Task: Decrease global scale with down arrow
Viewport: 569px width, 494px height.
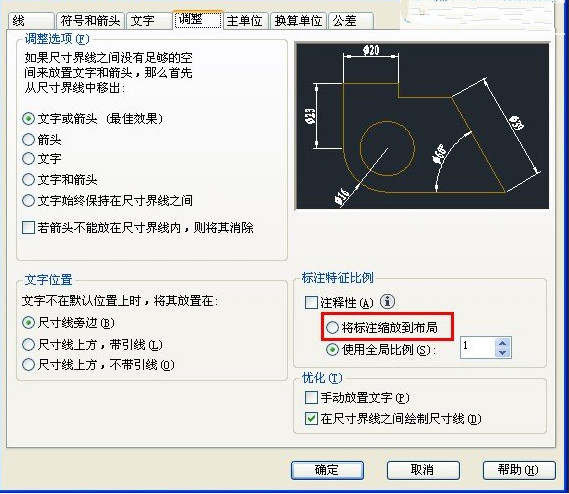Action: click(503, 352)
